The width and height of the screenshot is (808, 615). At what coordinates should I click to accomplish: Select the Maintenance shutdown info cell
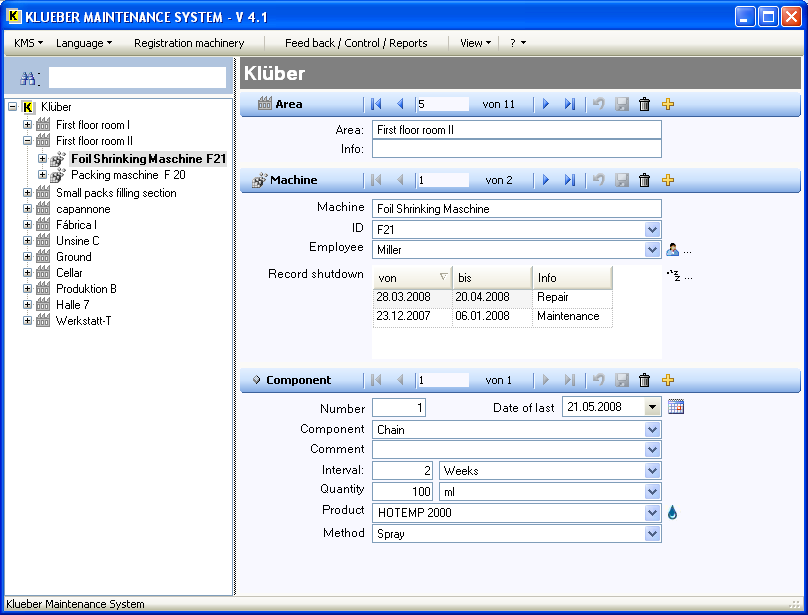tap(573, 317)
